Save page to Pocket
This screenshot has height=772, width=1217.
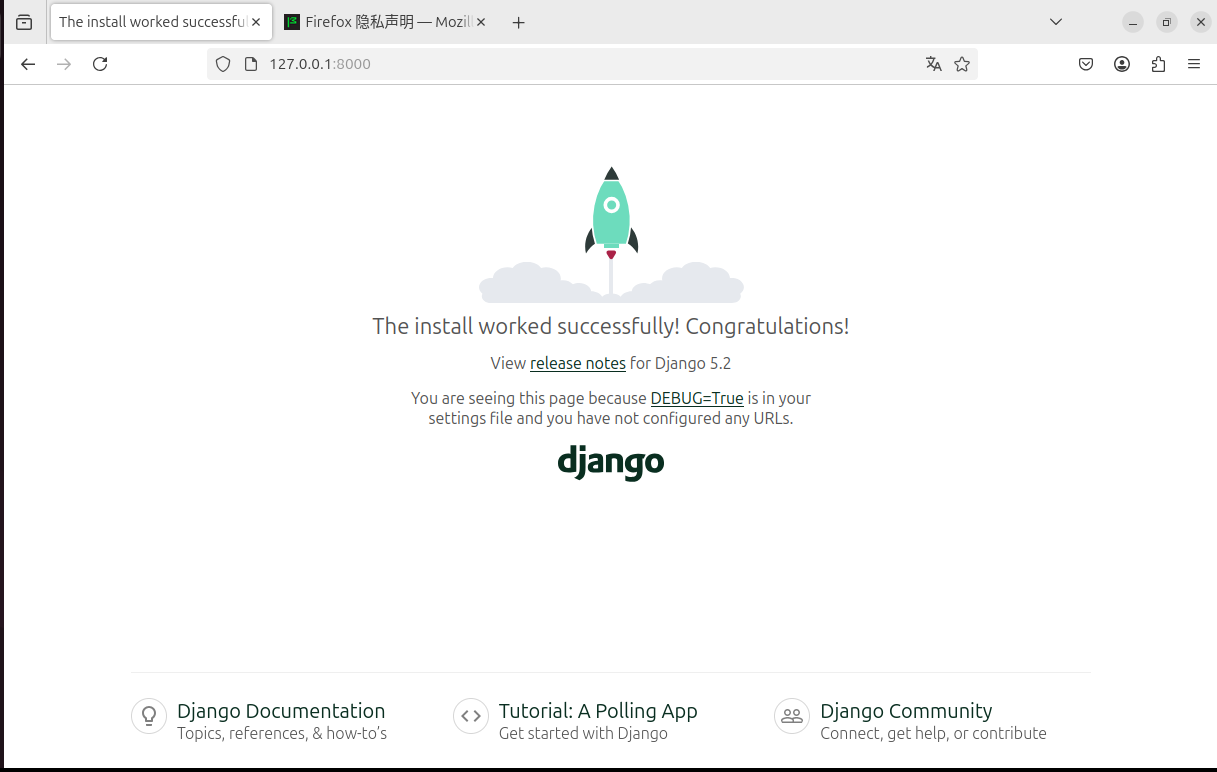pos(1086,64)
